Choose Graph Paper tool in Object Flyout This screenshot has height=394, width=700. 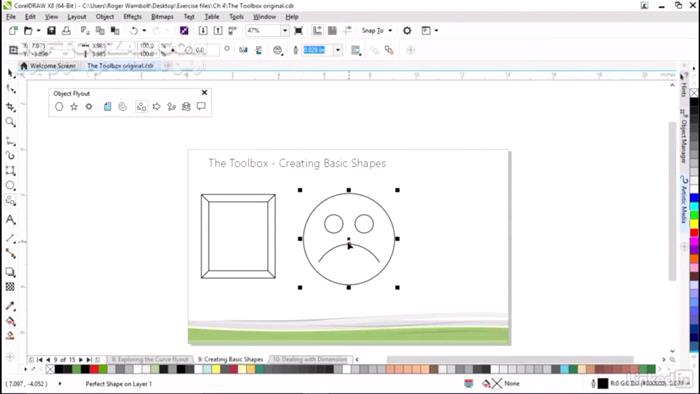(108, 107)
